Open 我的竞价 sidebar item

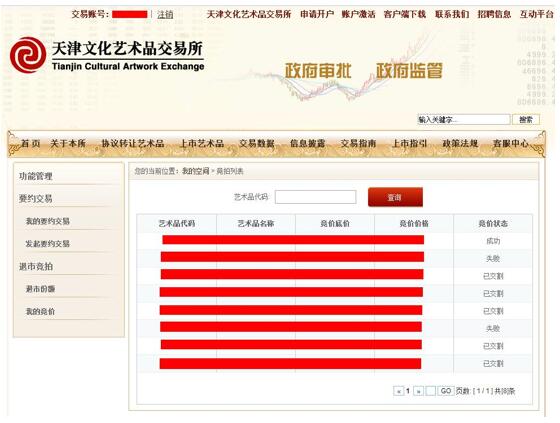click(40, 312)
